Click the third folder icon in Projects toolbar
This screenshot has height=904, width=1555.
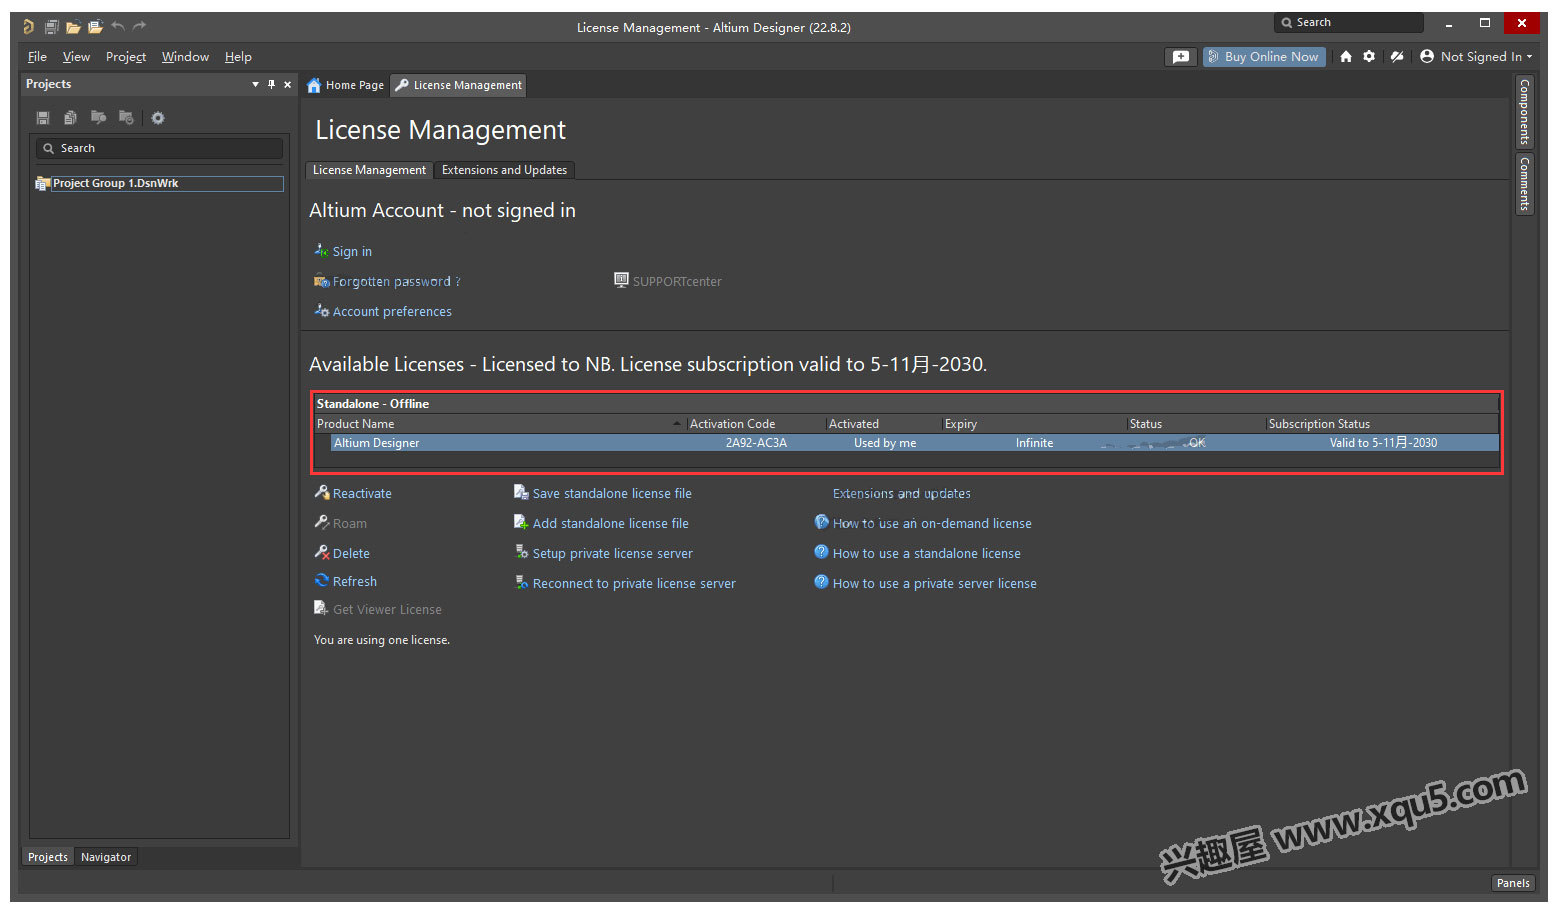98,118
